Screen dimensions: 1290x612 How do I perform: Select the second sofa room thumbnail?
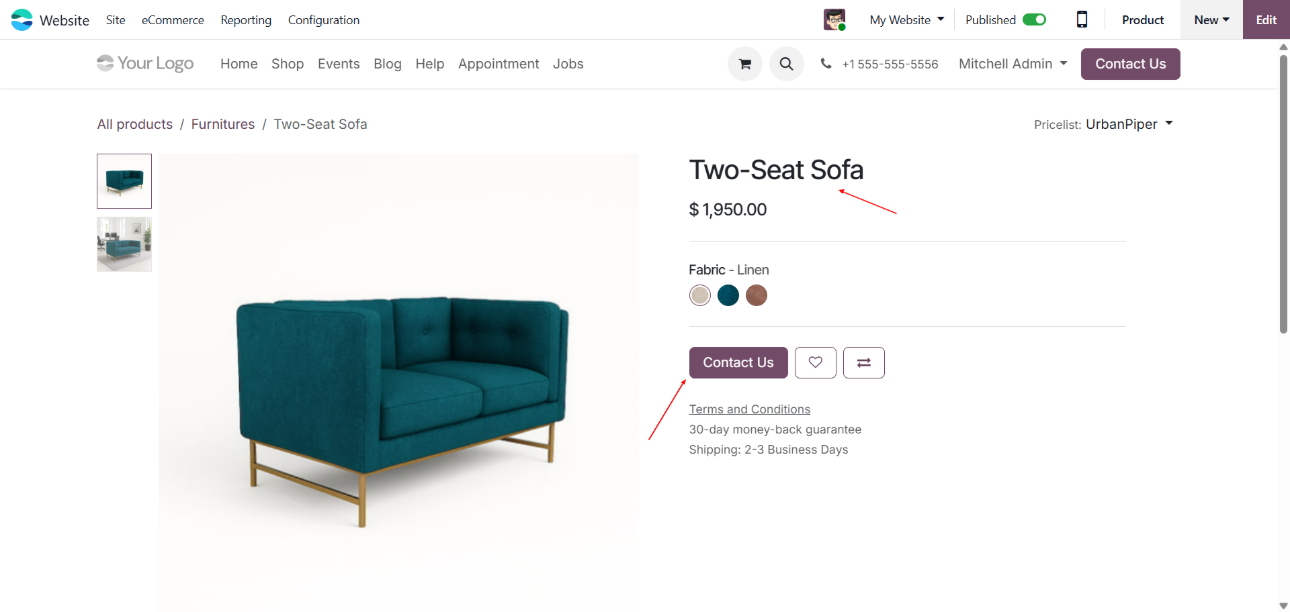click(x=124, y=244)
